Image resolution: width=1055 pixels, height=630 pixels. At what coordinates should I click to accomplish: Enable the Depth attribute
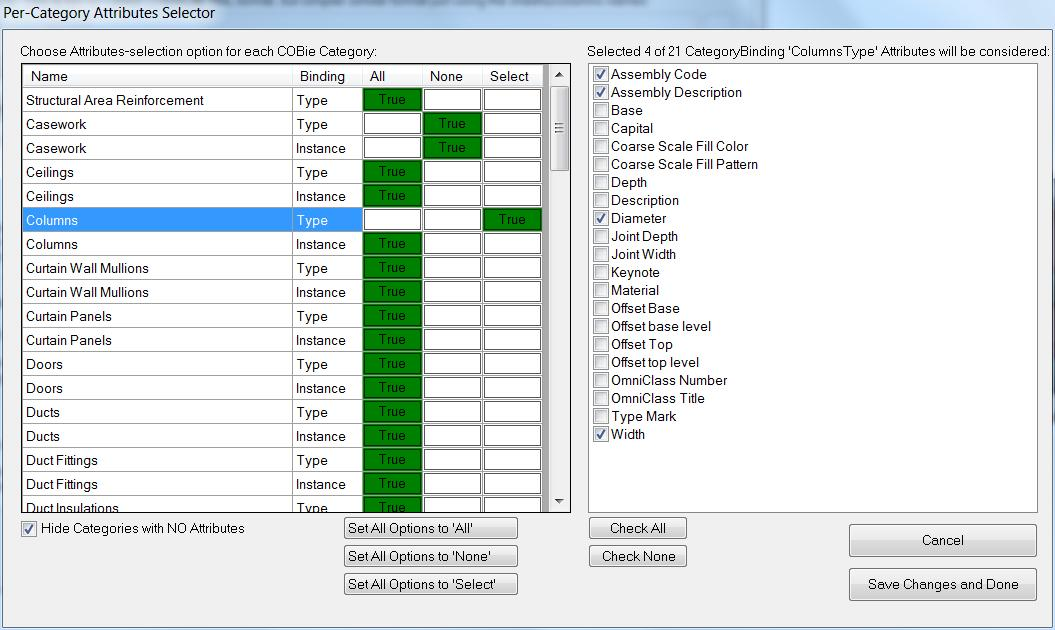tap(601, 182)
